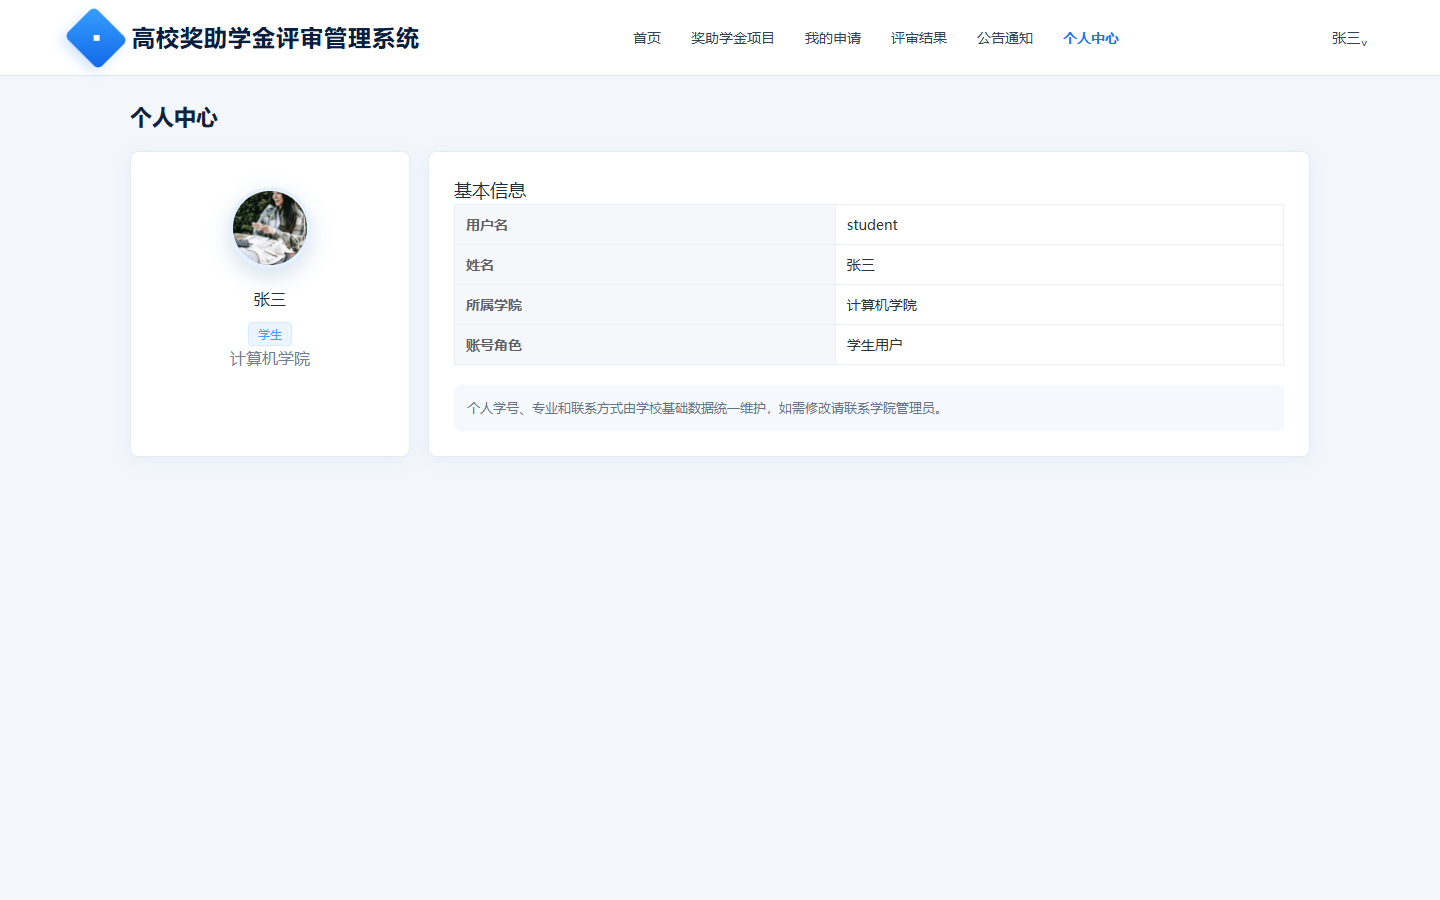Image resolution: width=1440 pixels, height=900 pixels.
Task: Click the system title 高校奖助学金评审管理系统
Action: tap(275, 38)
